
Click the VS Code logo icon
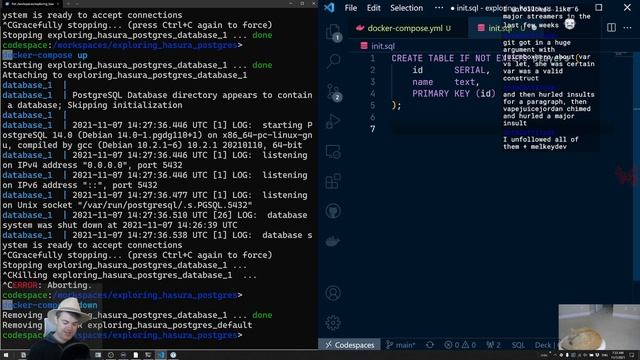pyautogui.click(x=329, y=8)
